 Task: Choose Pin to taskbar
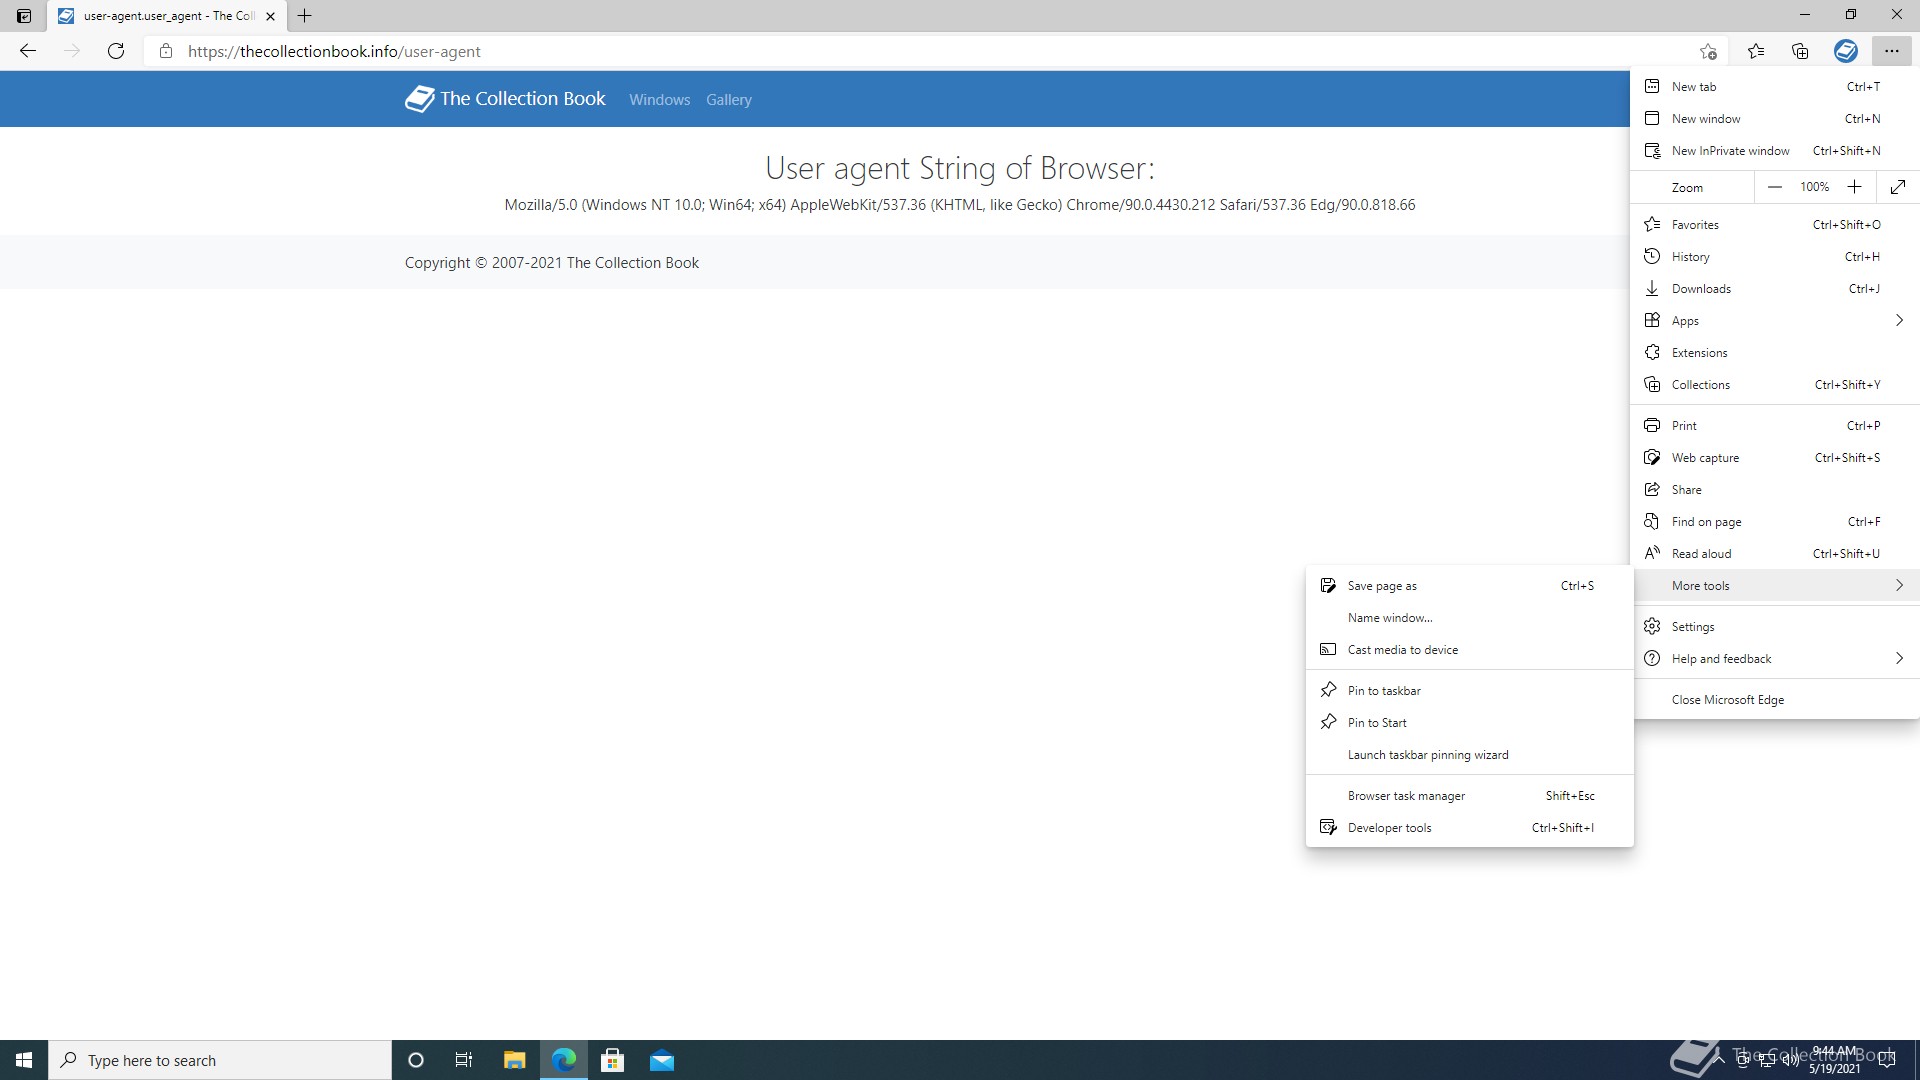point(1469,691)
